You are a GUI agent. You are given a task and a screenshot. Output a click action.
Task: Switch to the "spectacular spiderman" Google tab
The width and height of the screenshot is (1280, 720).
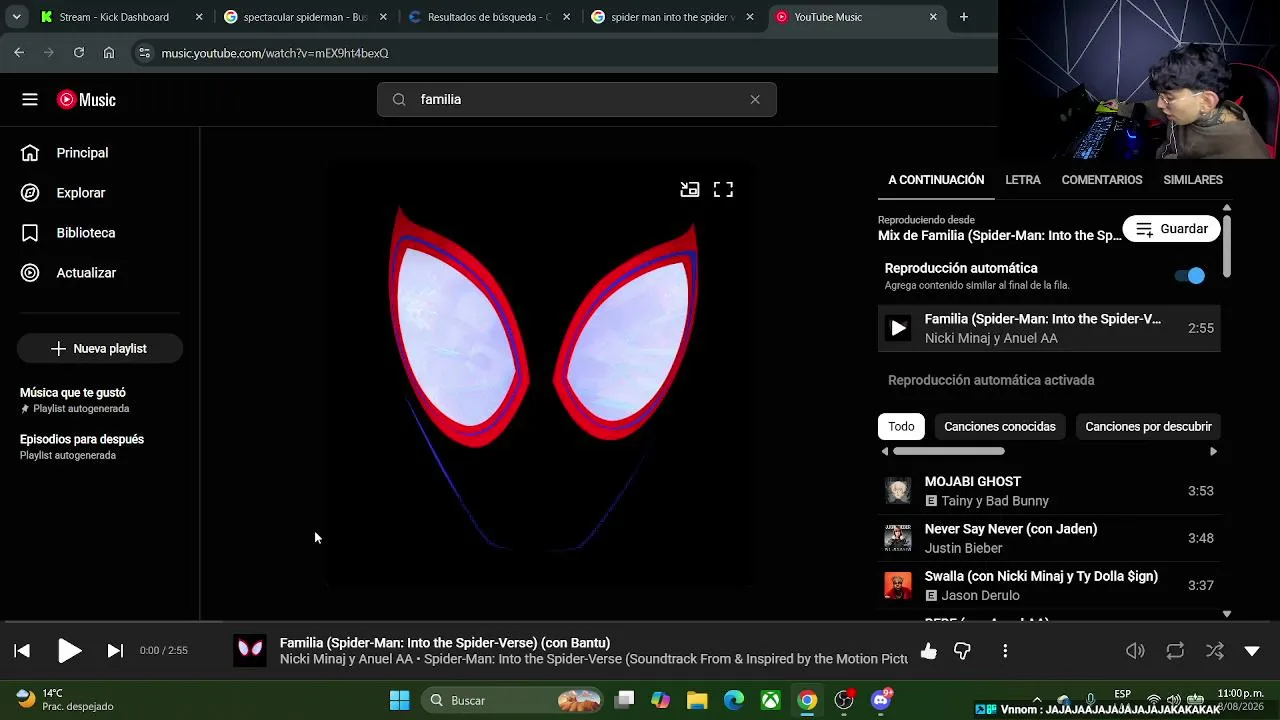point(305,17)
